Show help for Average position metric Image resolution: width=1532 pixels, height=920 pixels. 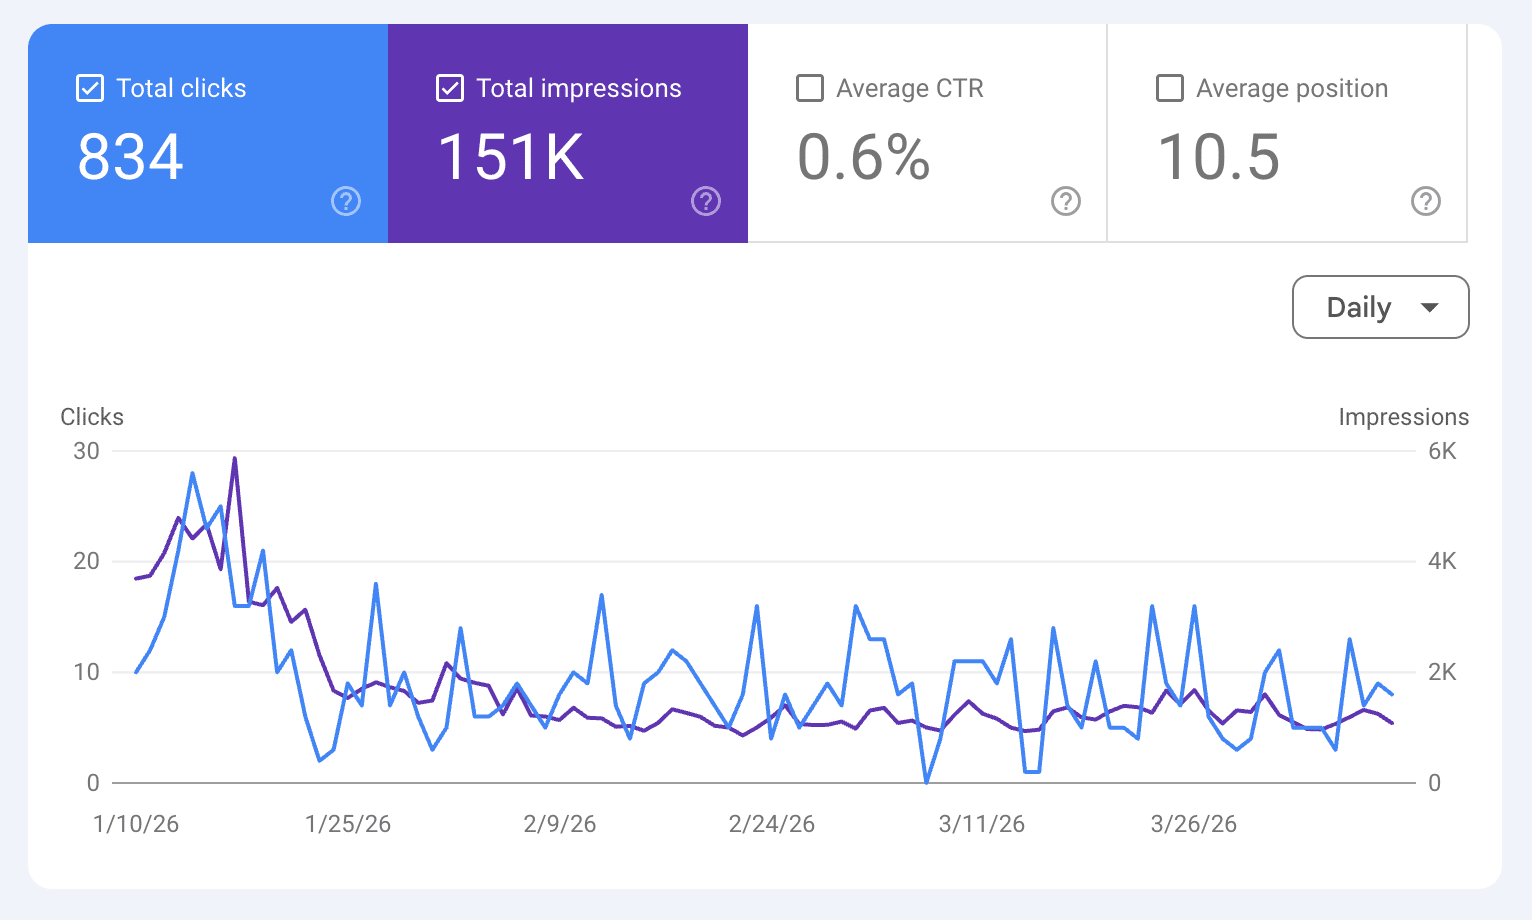(1426, 201)
